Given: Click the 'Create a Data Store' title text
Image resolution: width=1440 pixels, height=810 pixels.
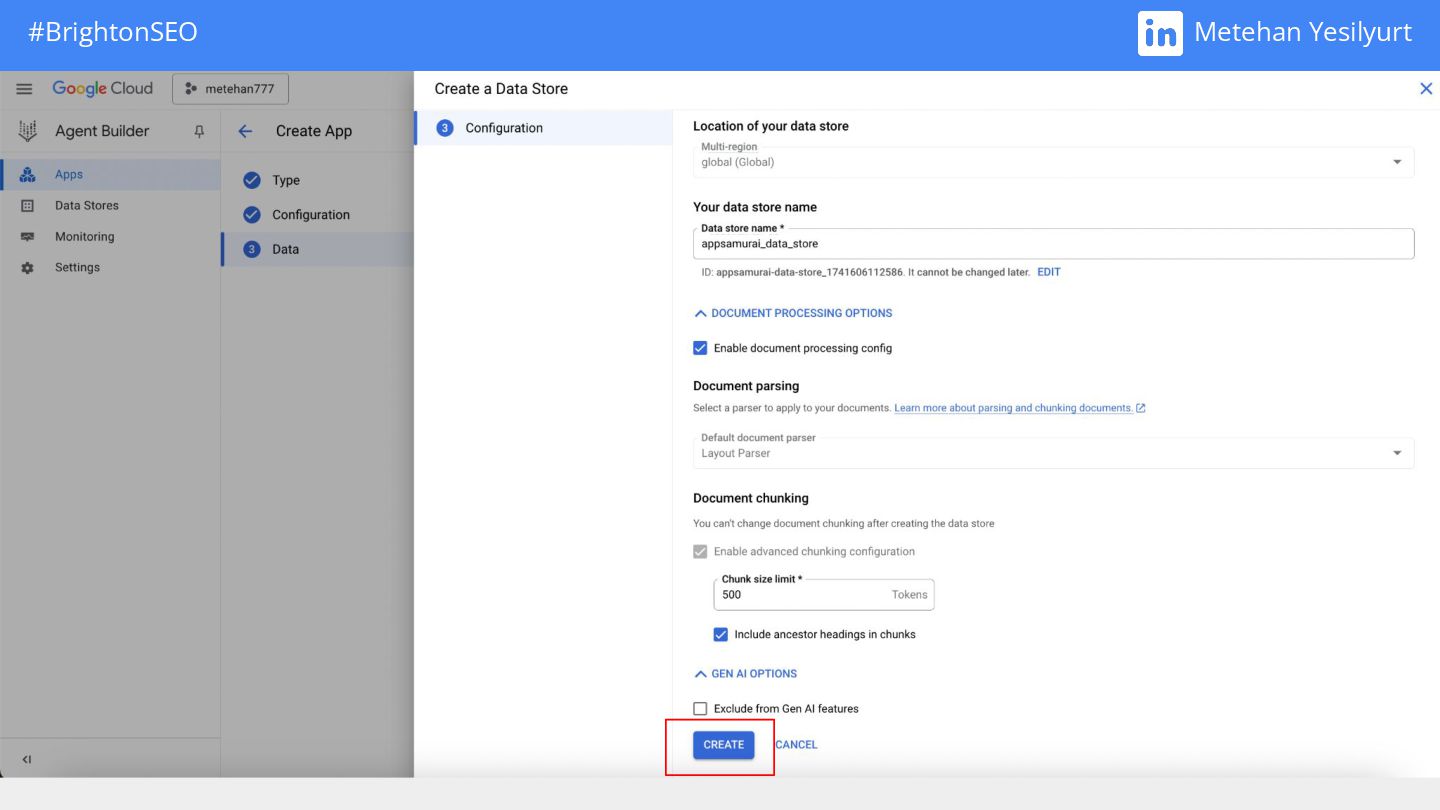Looking at the screenshot, I should [501, 89].
